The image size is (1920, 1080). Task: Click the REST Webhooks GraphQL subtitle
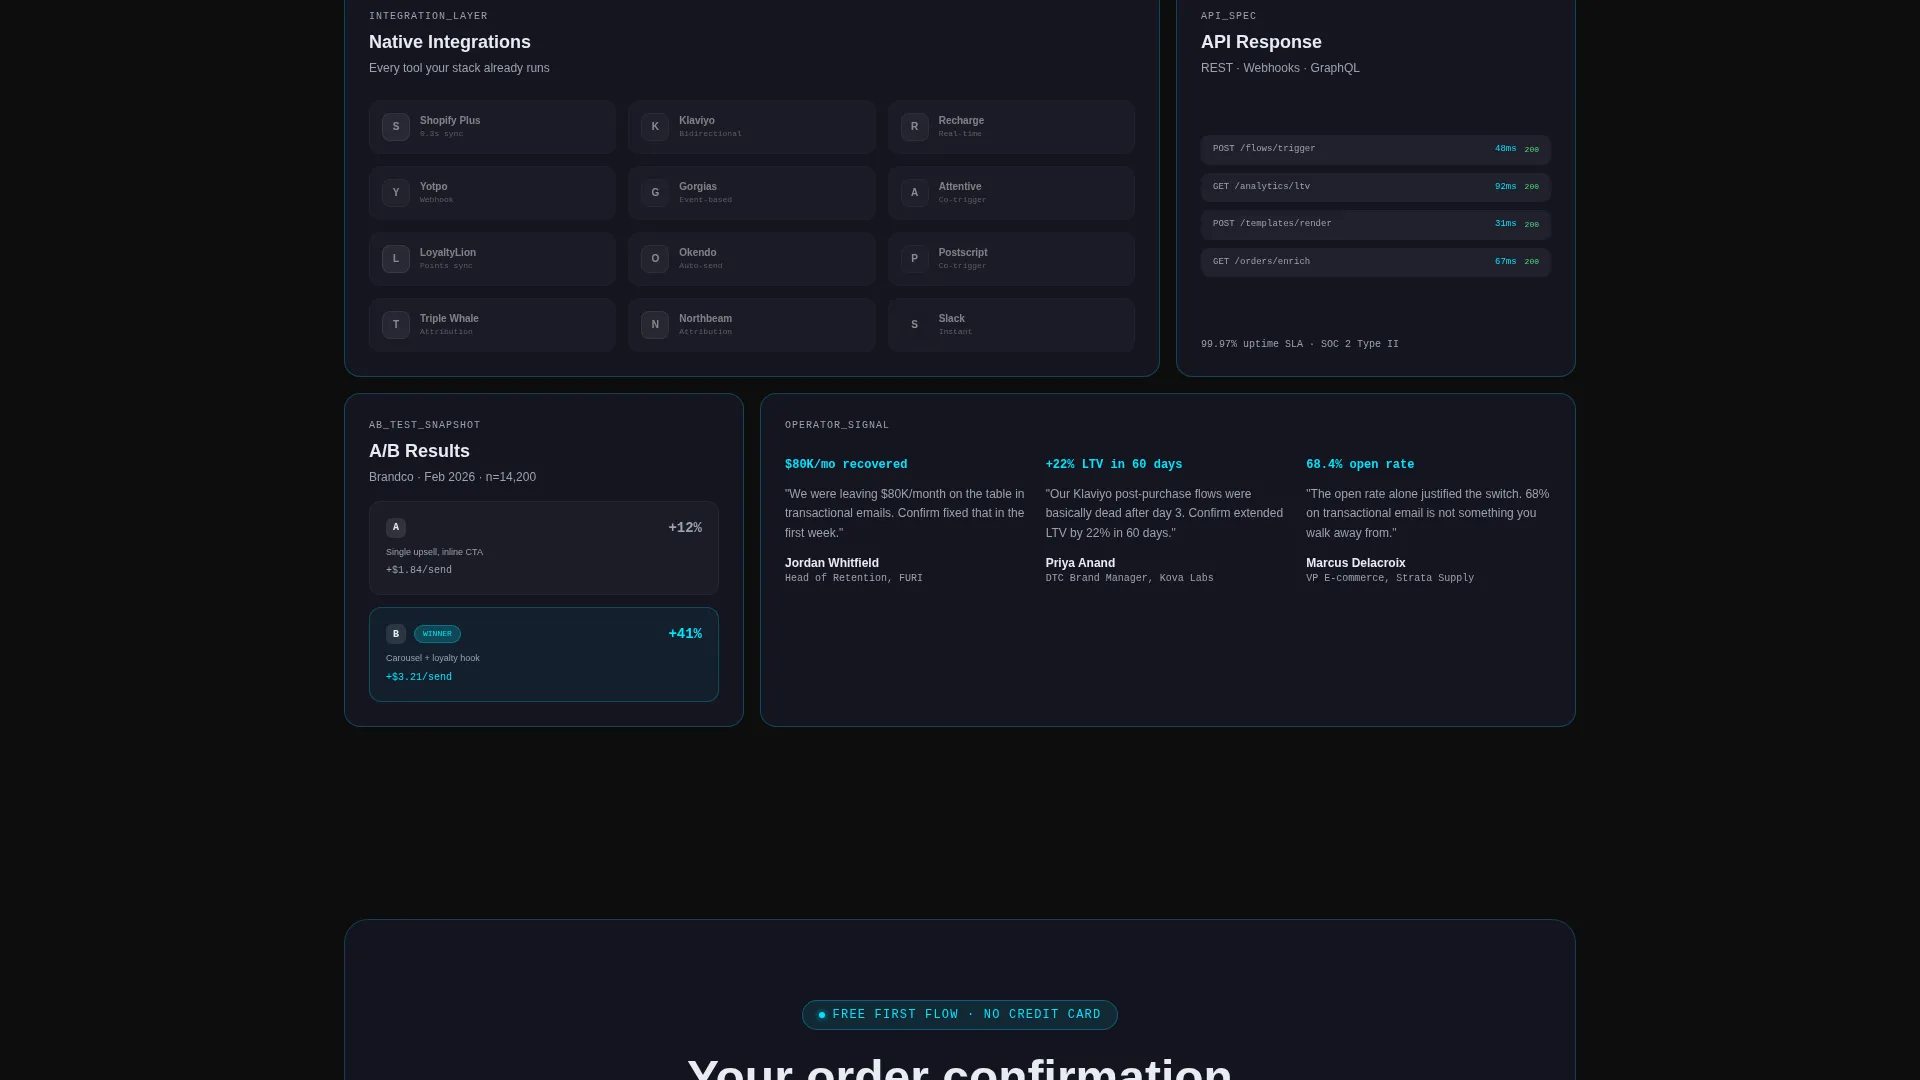(x=1280, y=68)
